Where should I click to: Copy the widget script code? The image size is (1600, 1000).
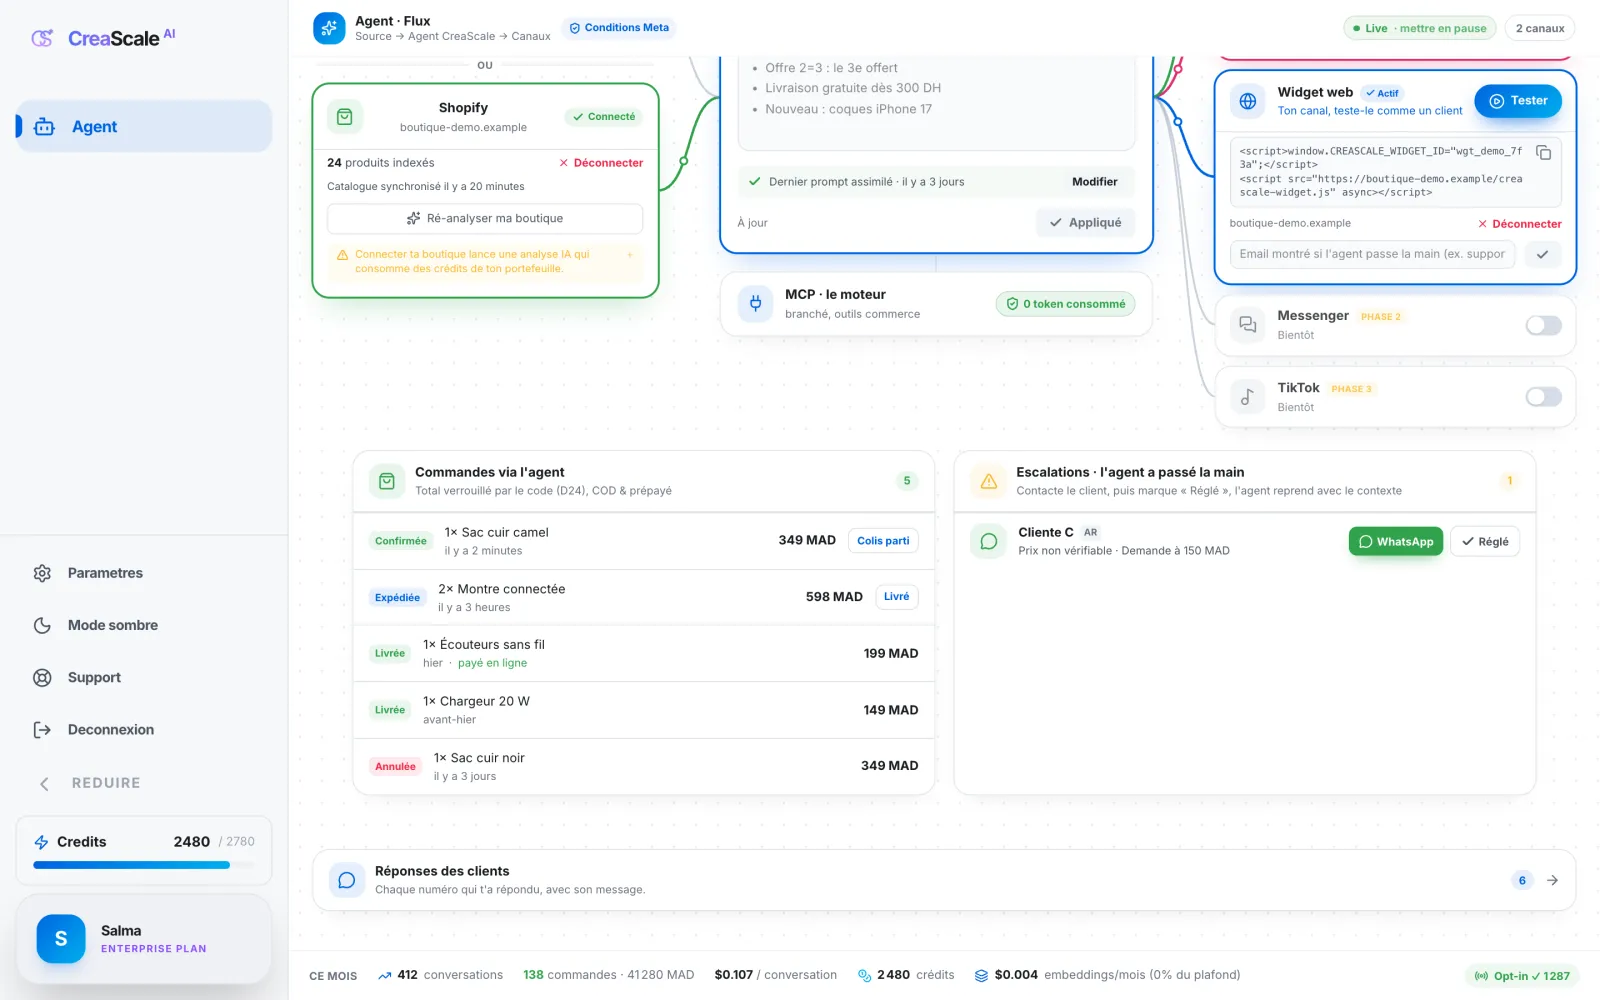click(x=1544, y=153)
